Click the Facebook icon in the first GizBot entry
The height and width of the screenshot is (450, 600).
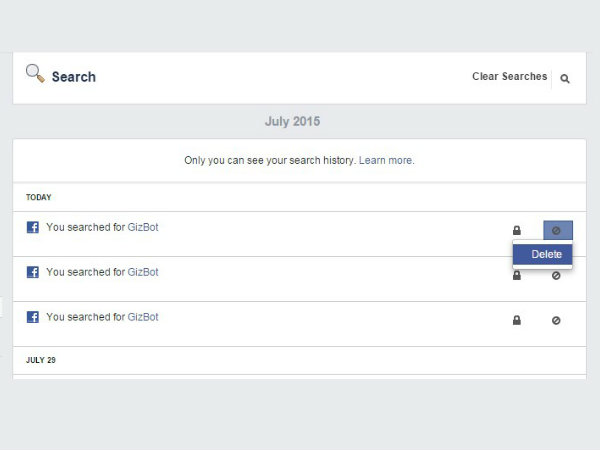pos(33,228)
